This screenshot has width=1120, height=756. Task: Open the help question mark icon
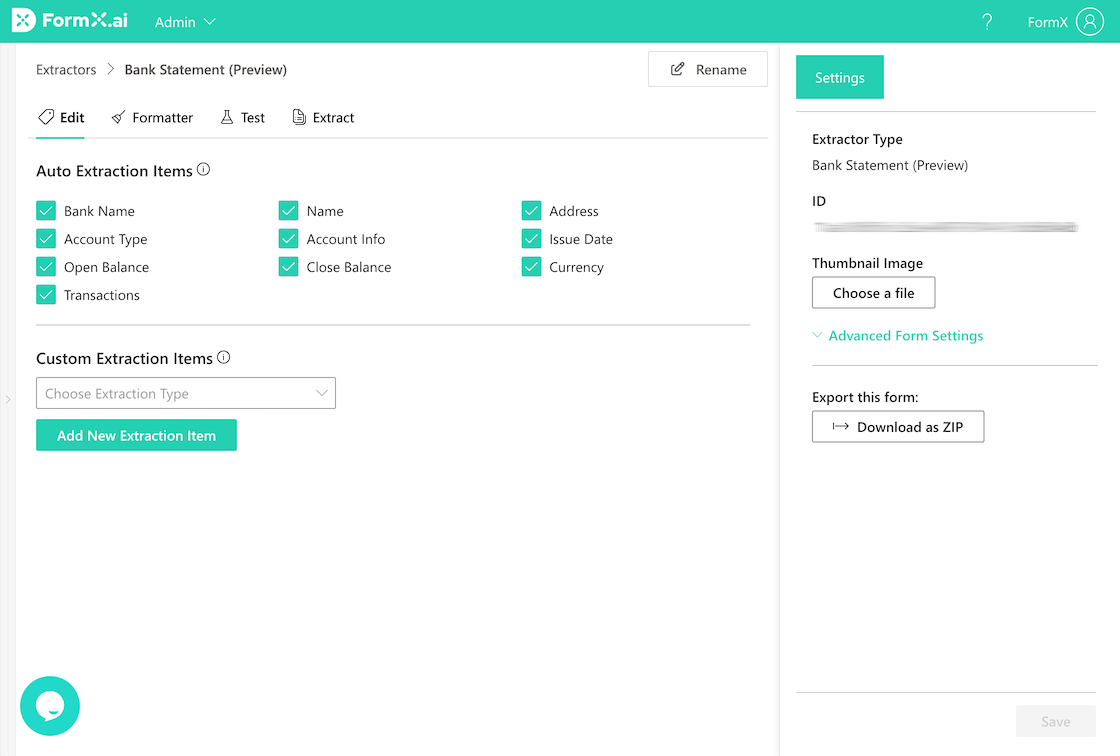986,22
